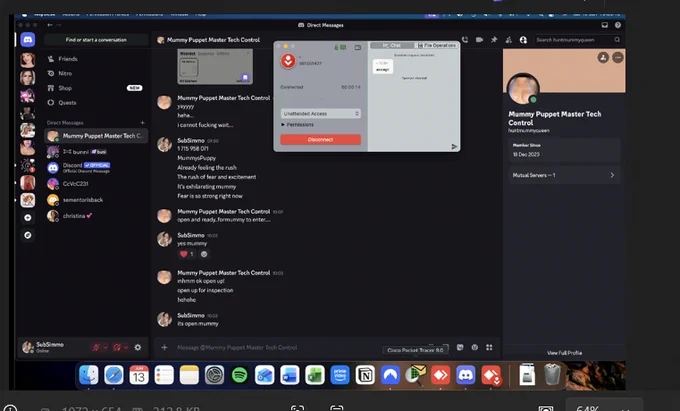Viewport: 680px width, 411px height.
Task: Expand the Permissions section
Action: point(297,125)
